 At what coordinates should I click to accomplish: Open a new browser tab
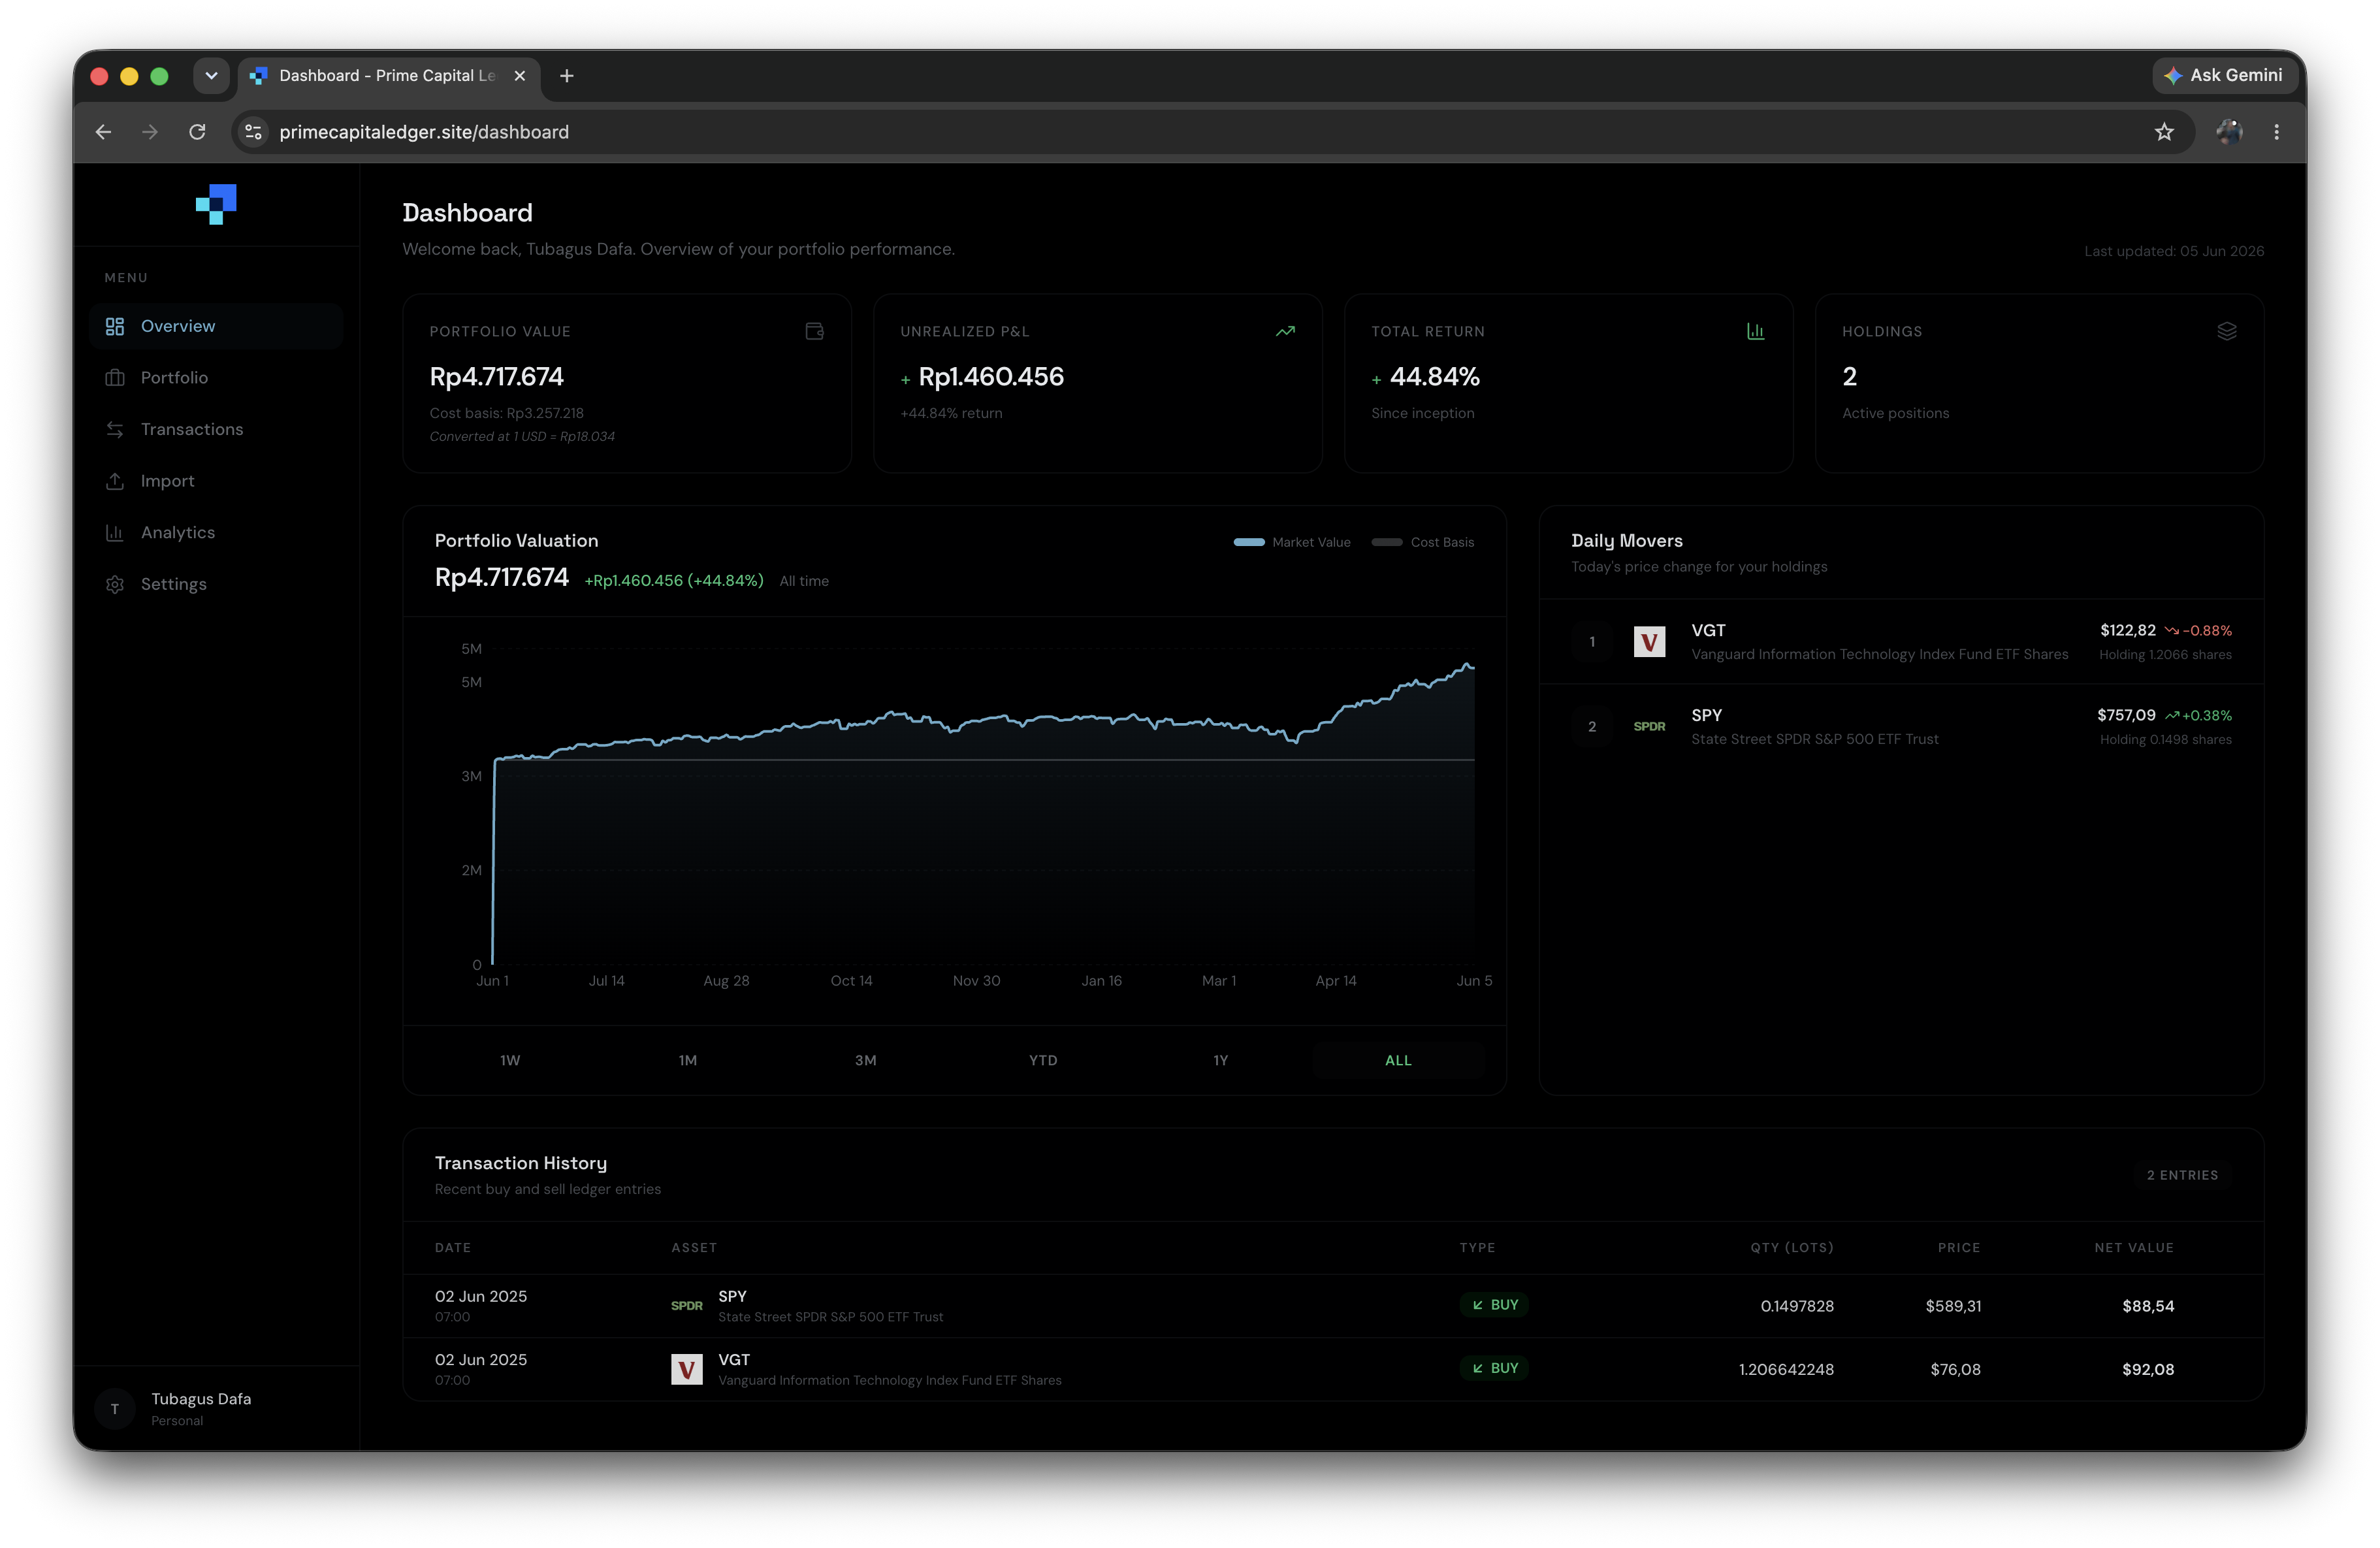tap(567, 76)
